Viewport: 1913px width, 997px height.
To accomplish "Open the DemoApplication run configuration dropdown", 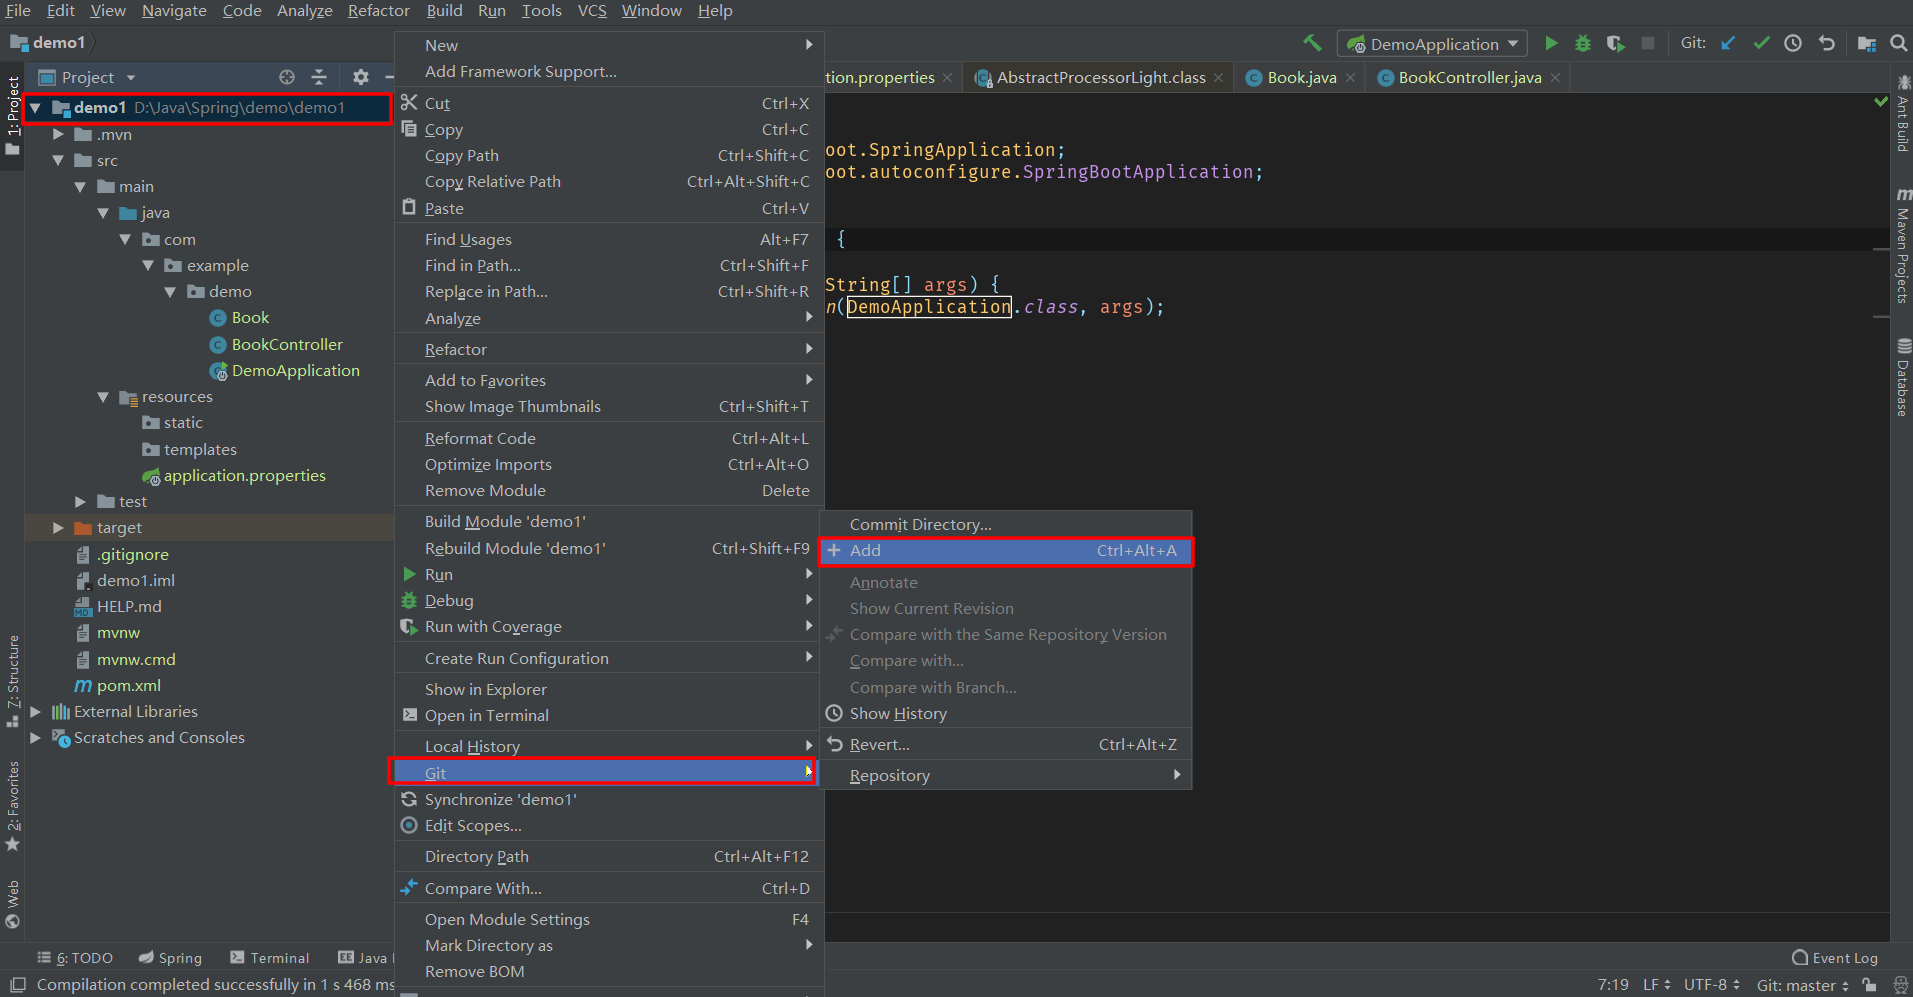I will click(x=1432, y=44).
